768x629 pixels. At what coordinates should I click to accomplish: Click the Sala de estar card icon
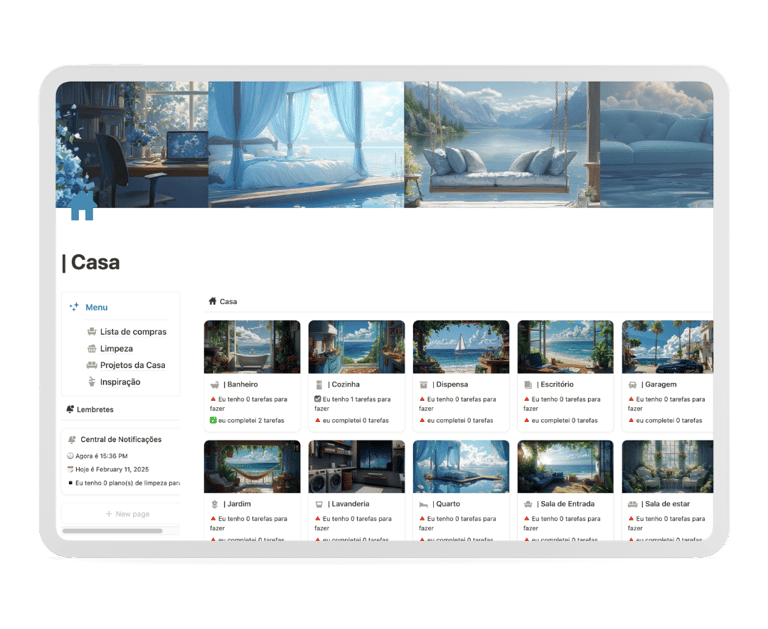tap(633, 504)
